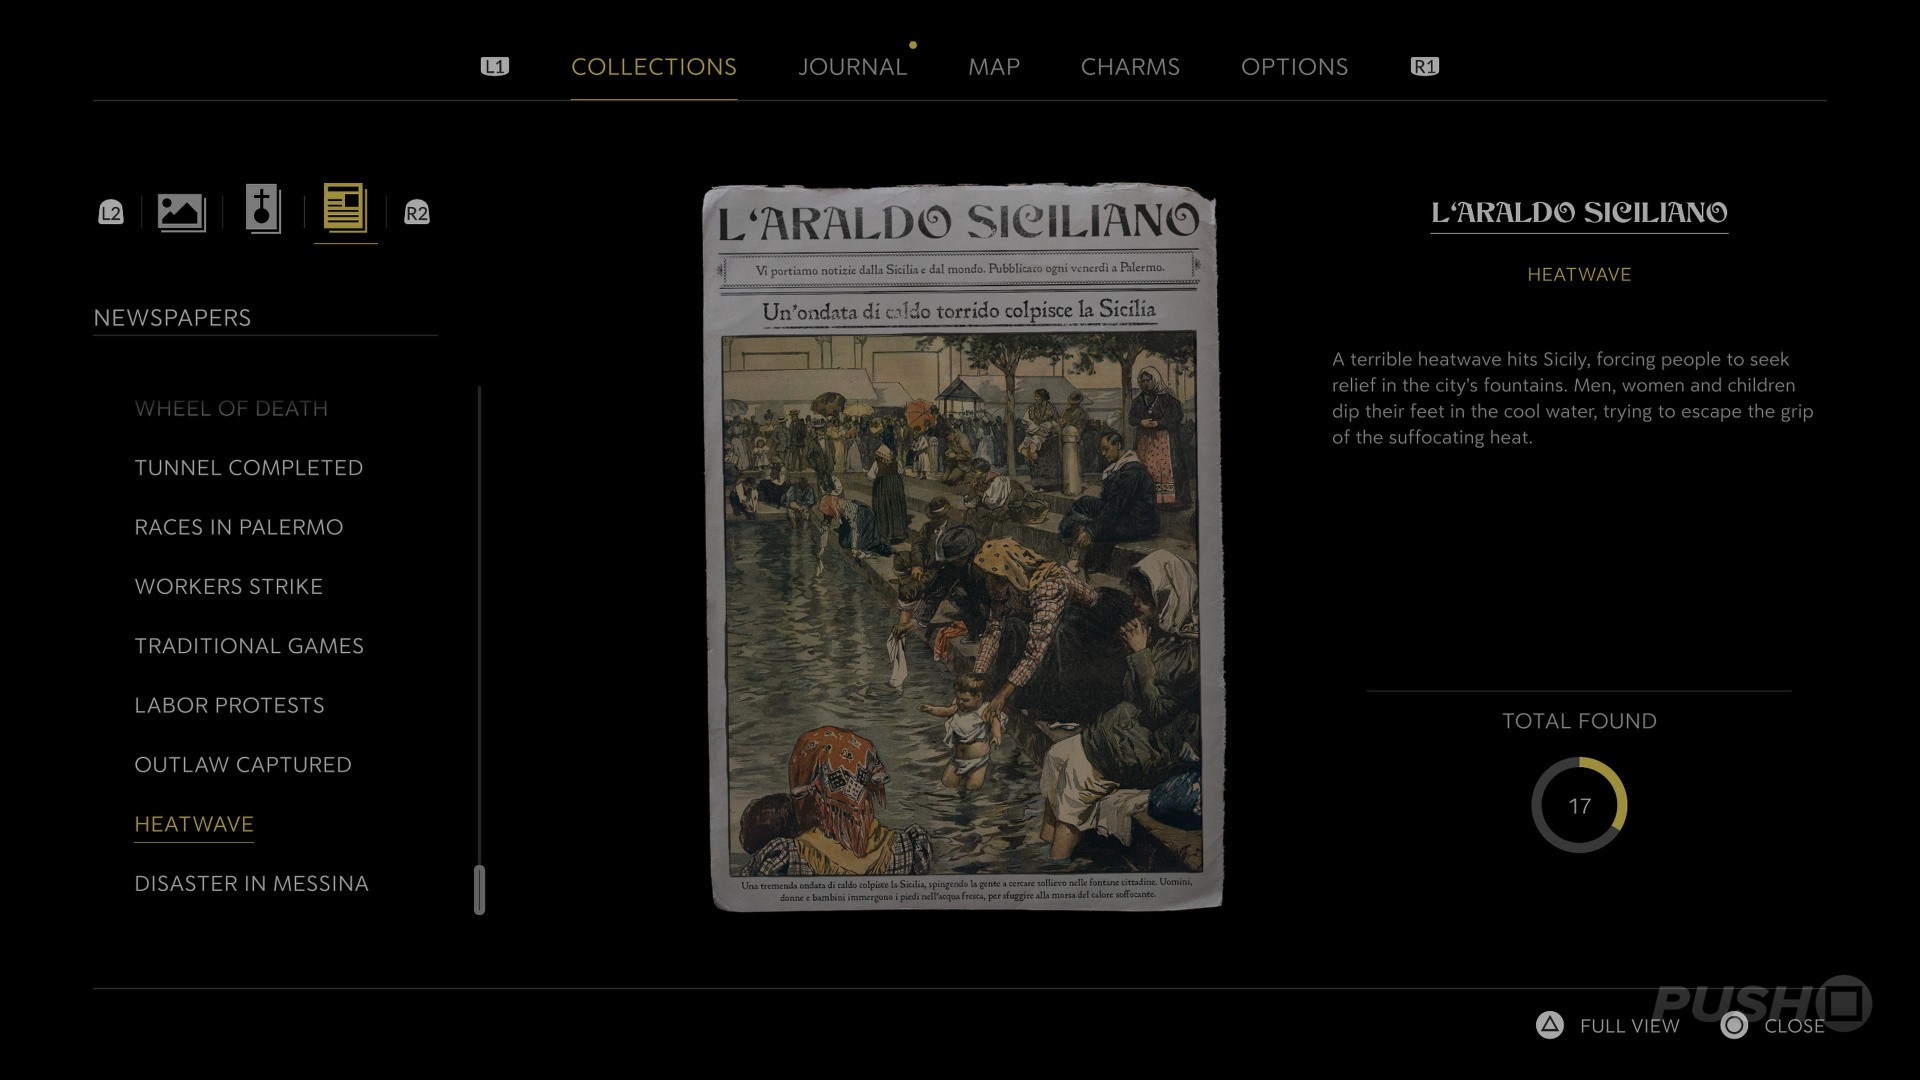Open the Map tab
Viewport: 1920px width, 1080px height.
[993, 67]
